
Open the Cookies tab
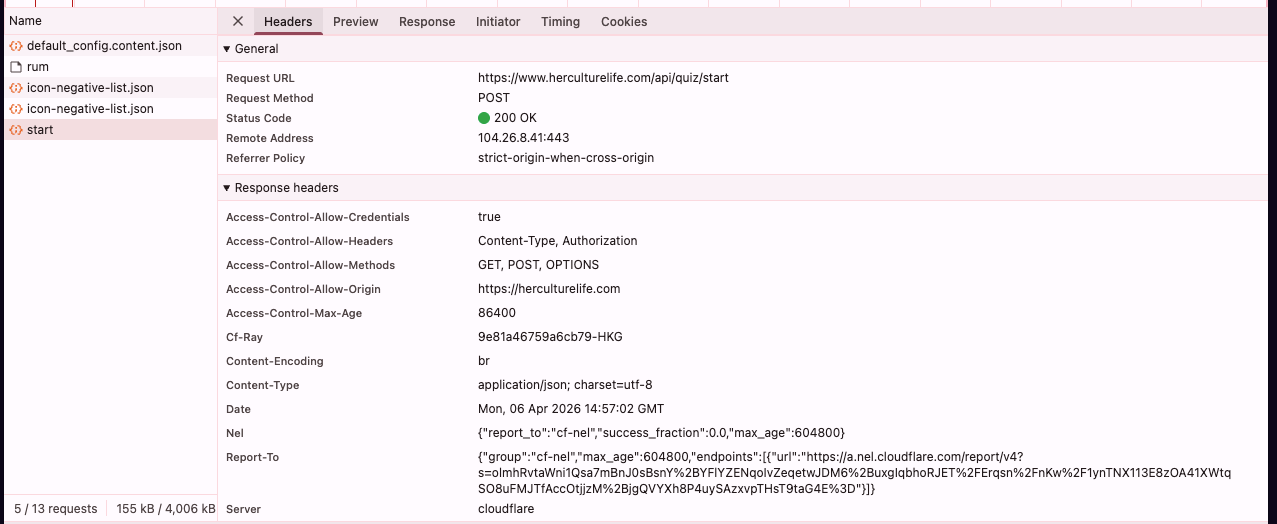[624, 22]
